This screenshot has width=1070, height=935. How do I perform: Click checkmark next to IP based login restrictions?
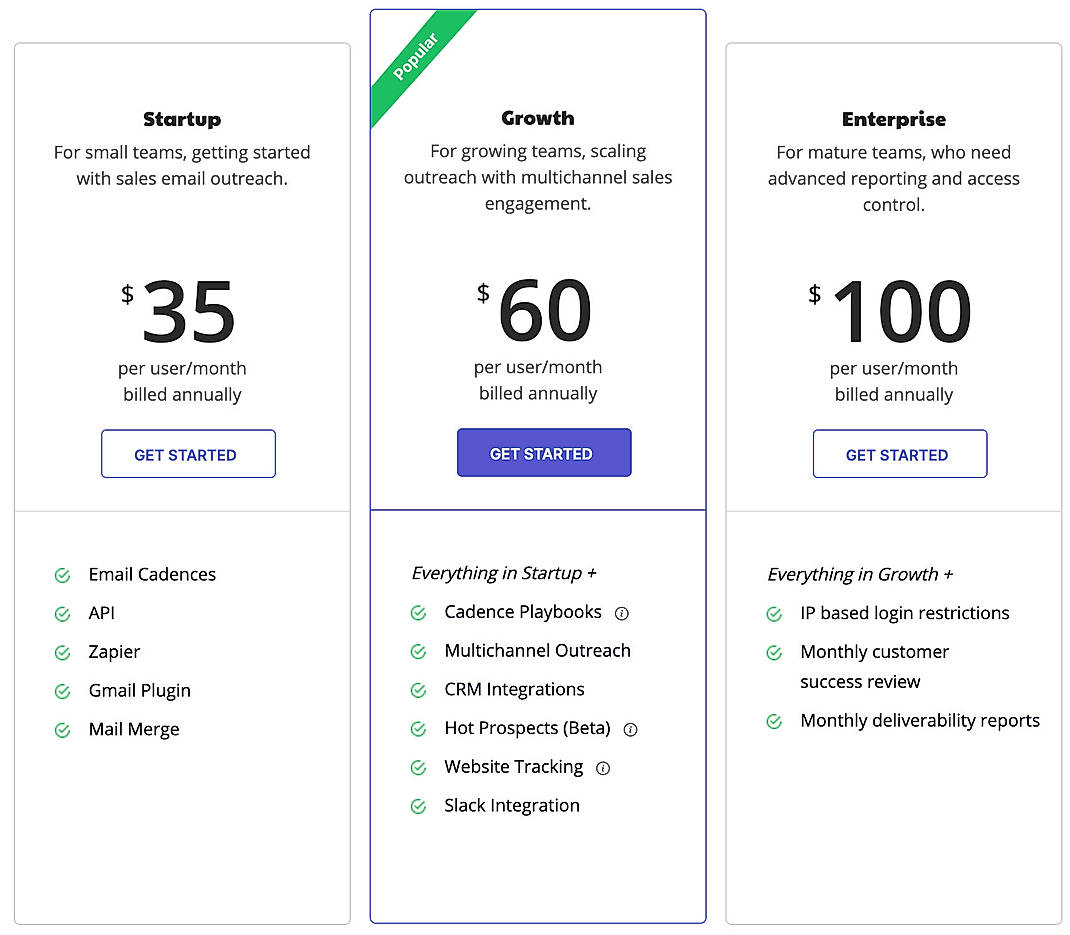(774, 614)
